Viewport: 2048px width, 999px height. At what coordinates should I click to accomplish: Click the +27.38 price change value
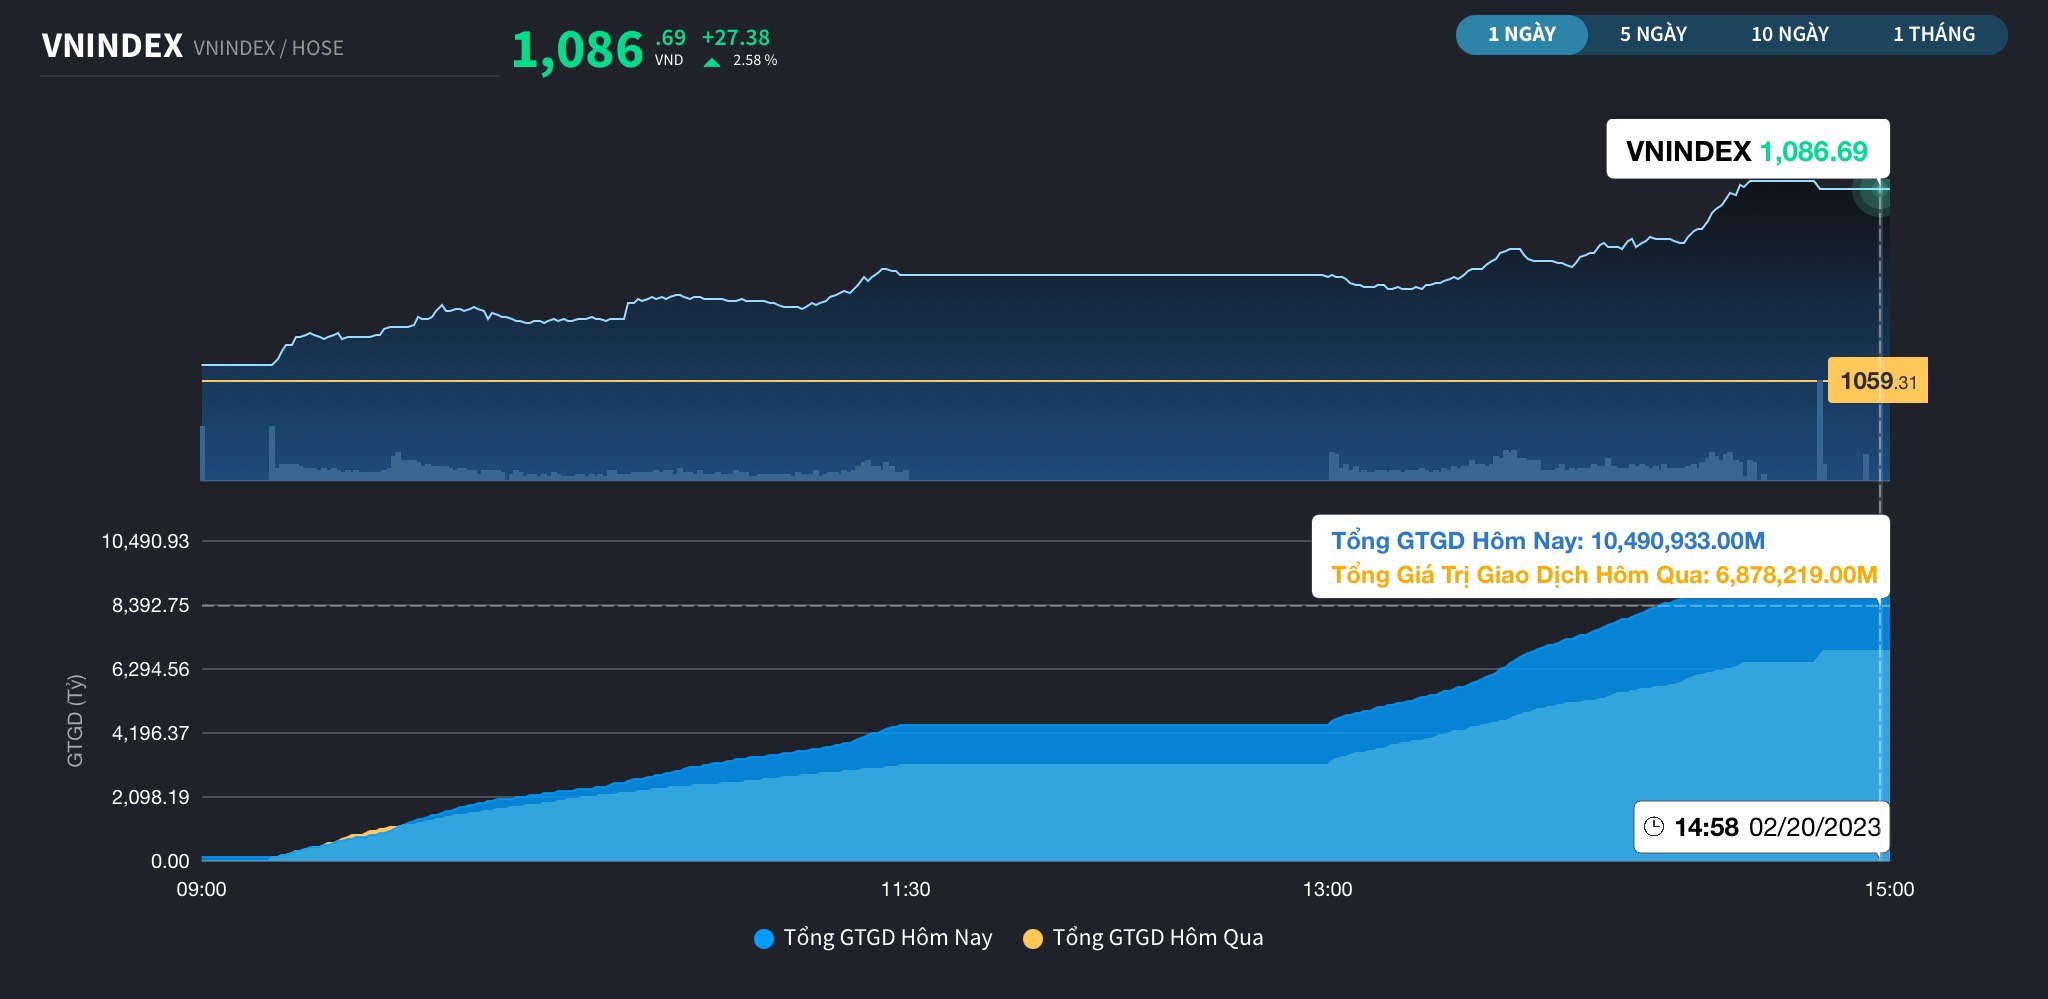click(x=735, y=38)
